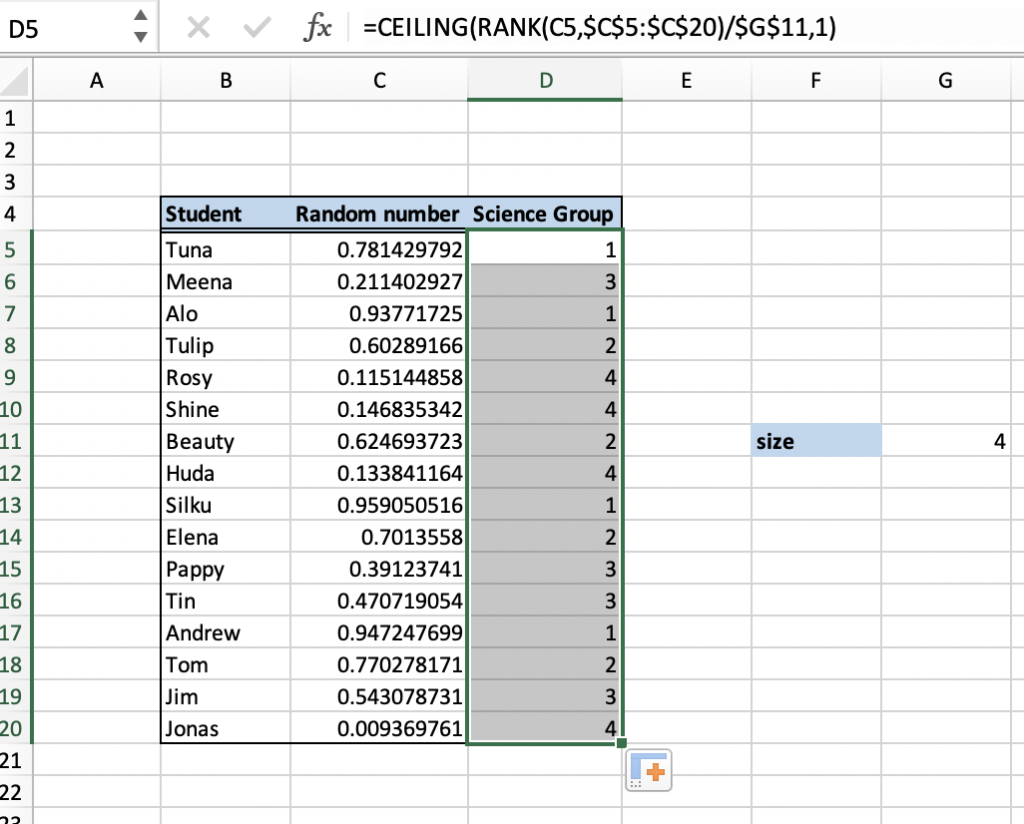Click the Name Box showing D5
Image resolution: width=1024 pixels, height=824 pixels.
click(x=60, y=29)
